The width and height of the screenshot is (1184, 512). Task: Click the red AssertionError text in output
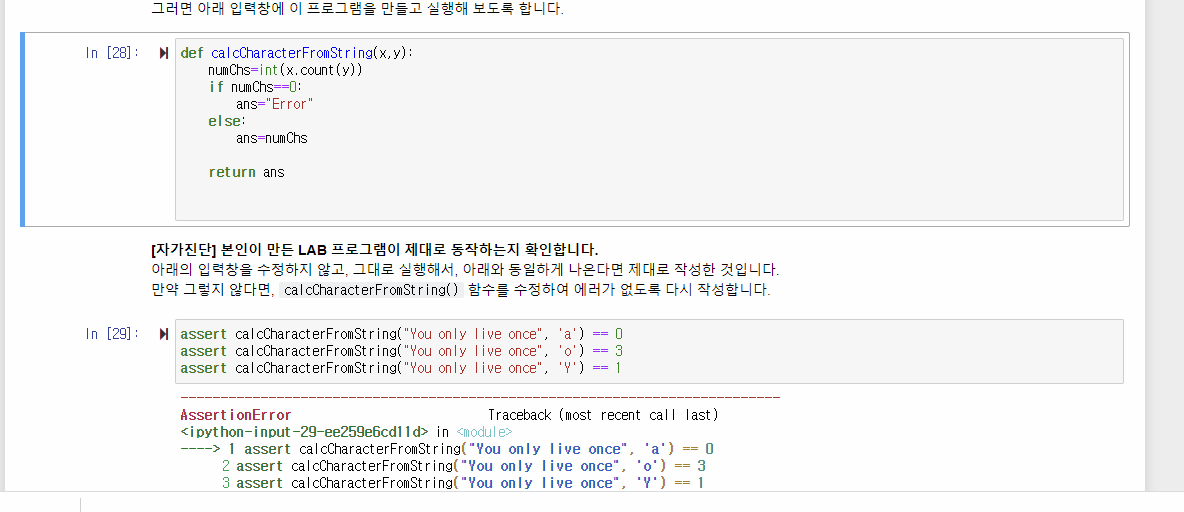236,415
